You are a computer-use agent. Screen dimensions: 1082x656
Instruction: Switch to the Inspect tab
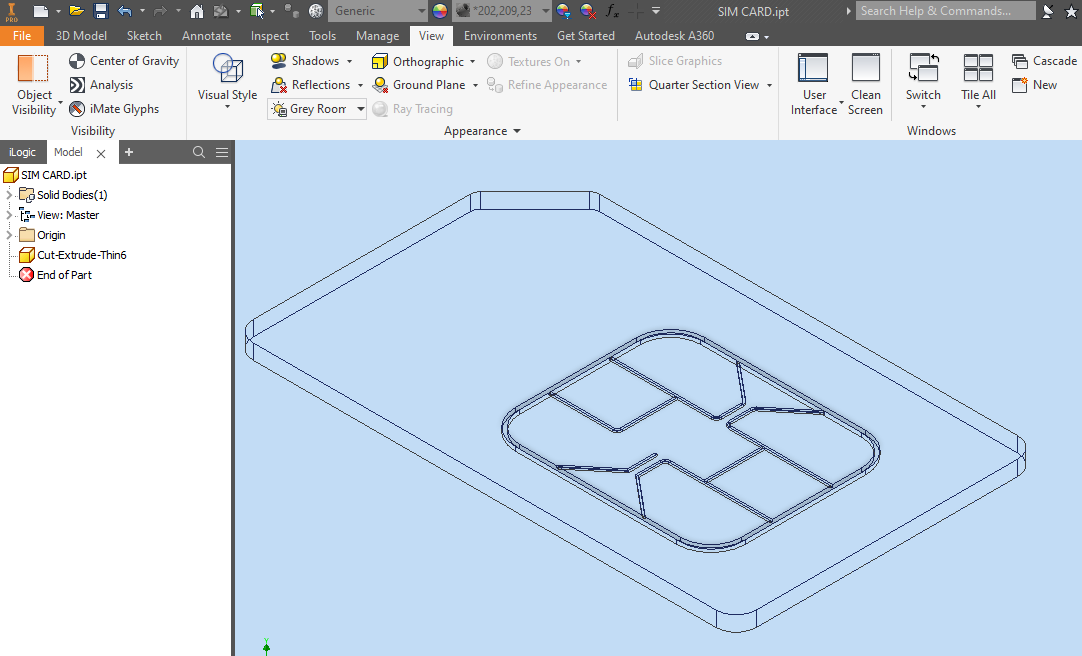pyautogui.click(x=270, y=36)
